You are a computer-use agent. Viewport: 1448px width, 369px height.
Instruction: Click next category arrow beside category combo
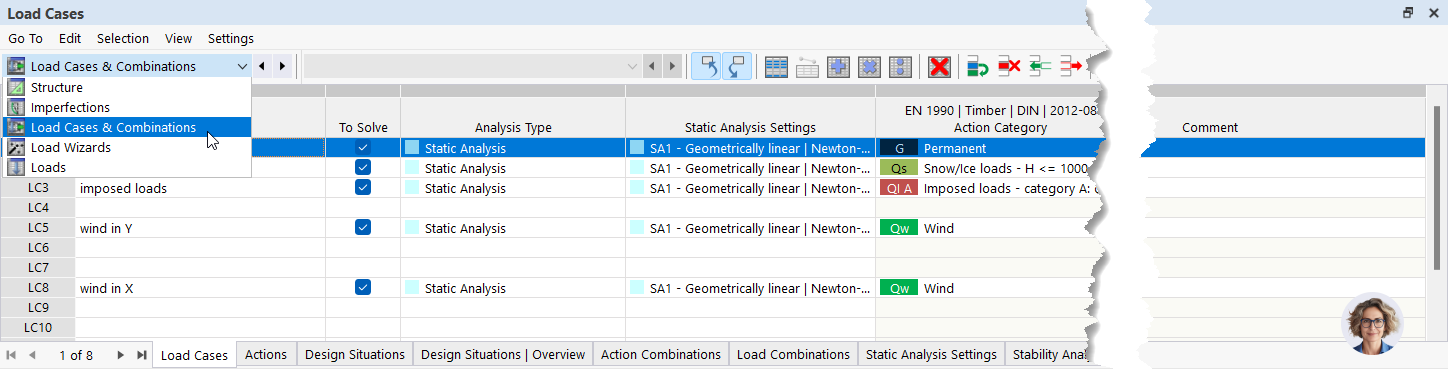(x=282, y=67)
